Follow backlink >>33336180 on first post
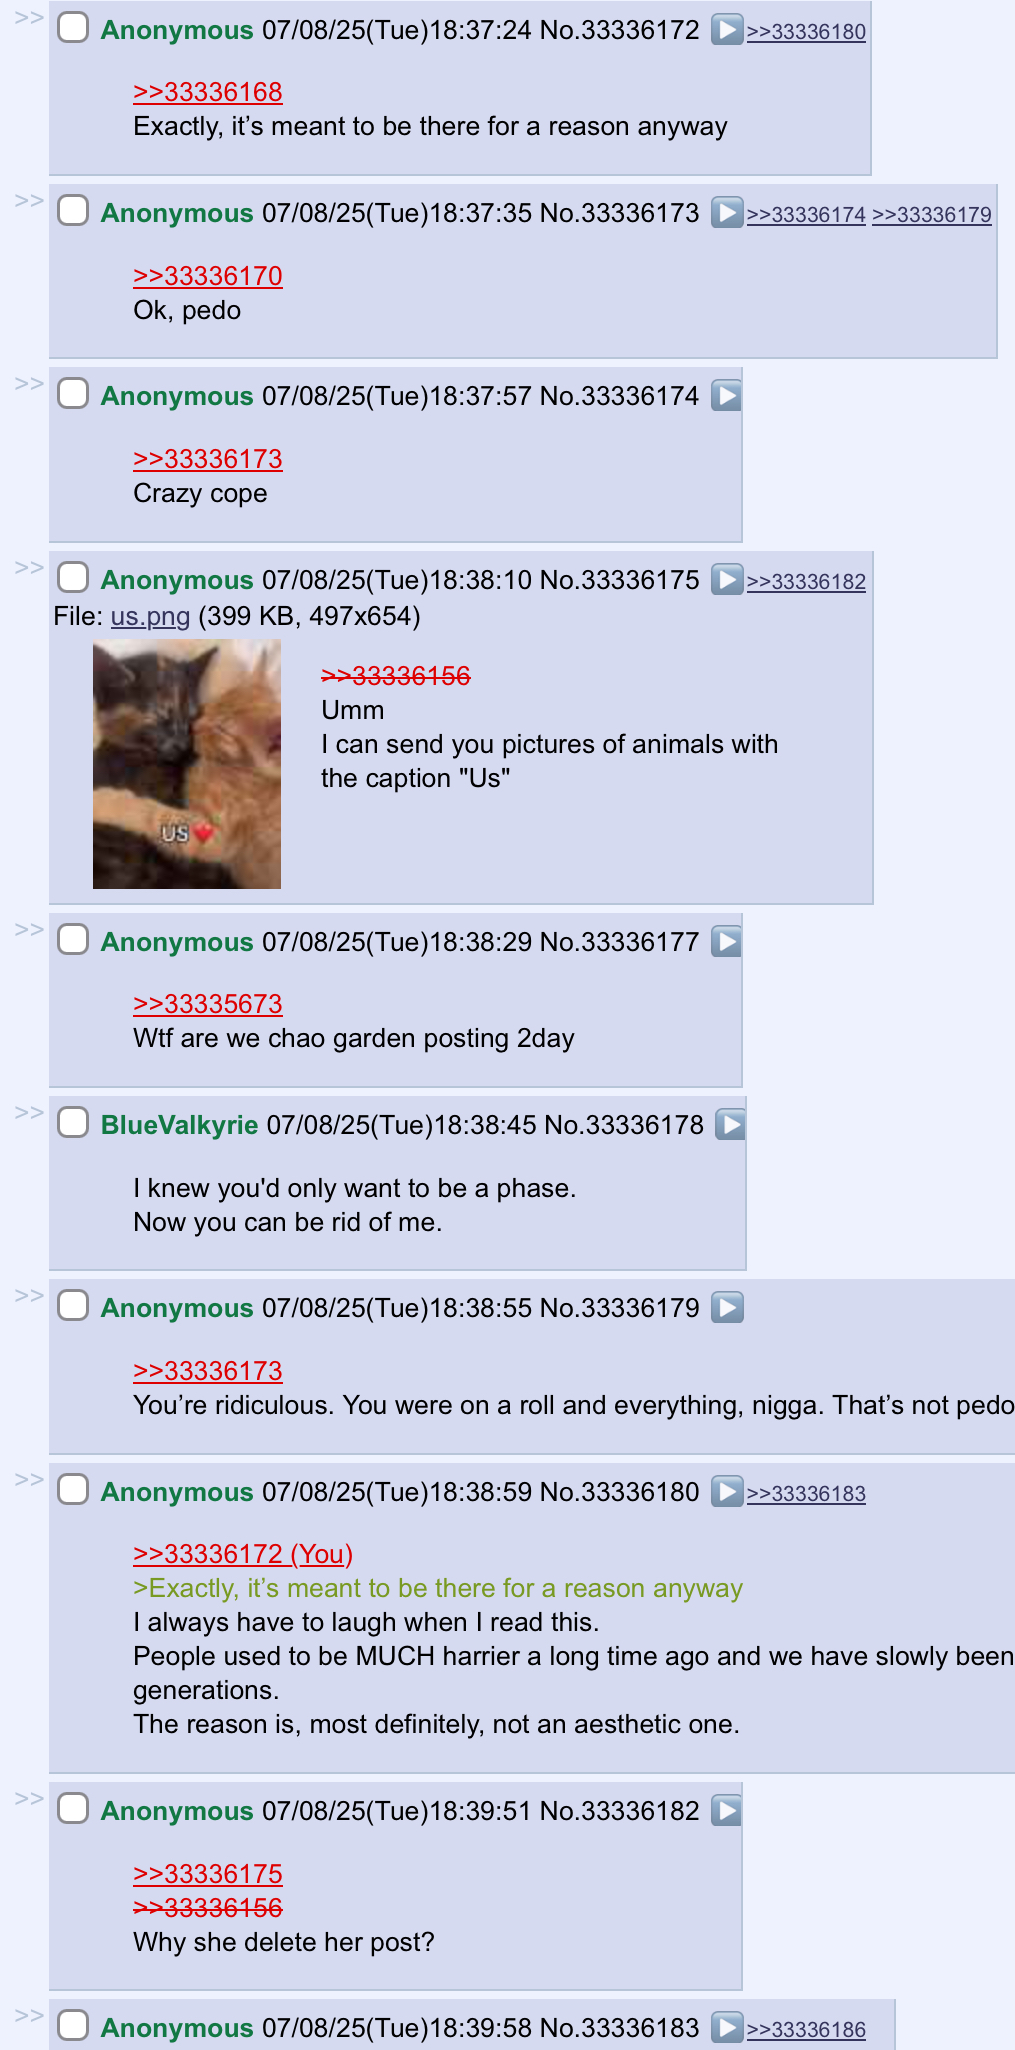Image resolution: width=1015 pixels, height=2050 pixels. [x=806, y=32]
